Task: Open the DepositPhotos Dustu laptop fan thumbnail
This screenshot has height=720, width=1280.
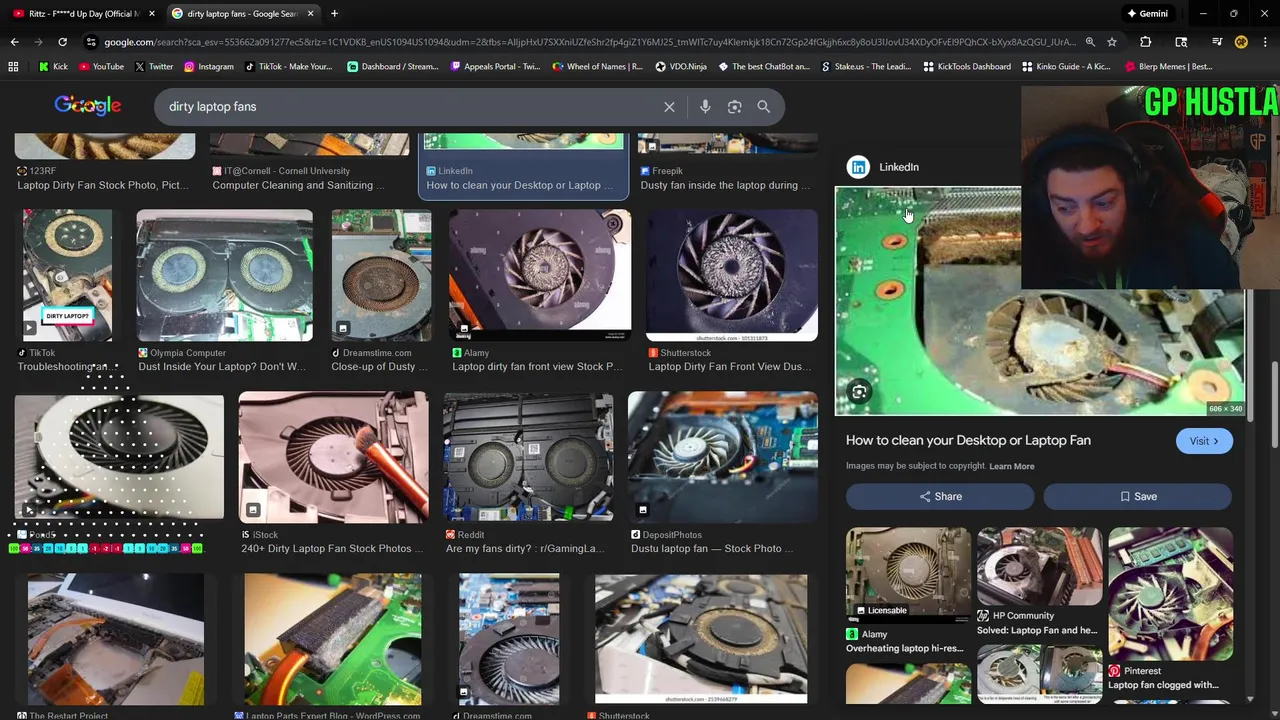Action: [722, 457]
